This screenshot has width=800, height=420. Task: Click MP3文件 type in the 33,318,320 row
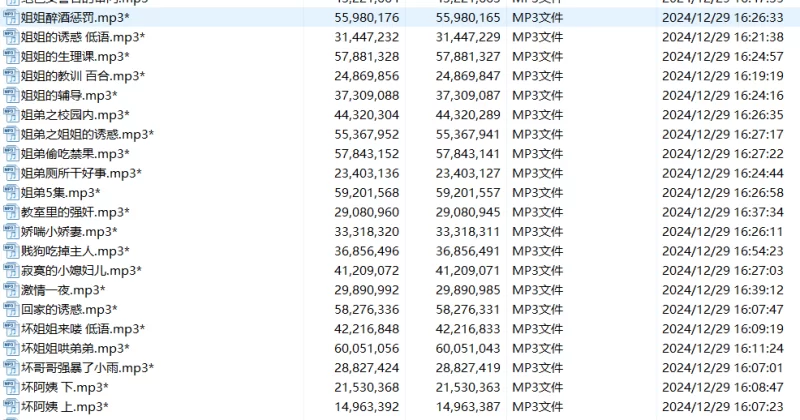coord(538,232)
